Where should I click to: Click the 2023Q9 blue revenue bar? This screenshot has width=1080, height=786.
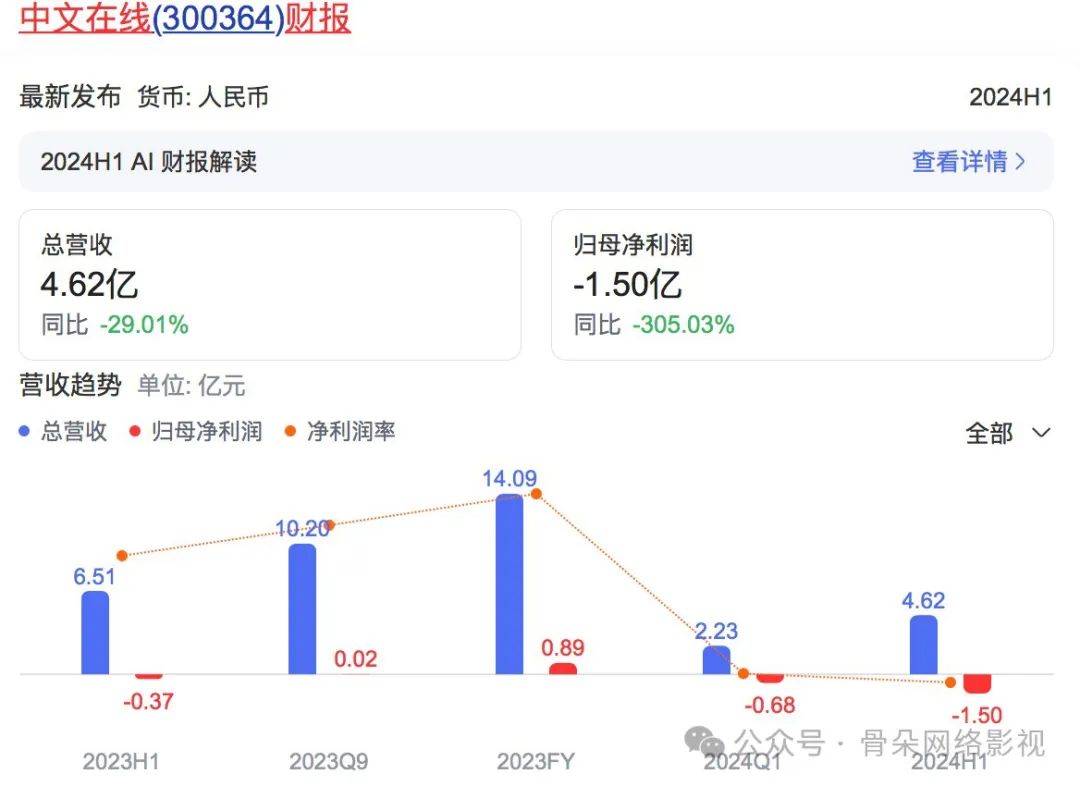point(302,609)
